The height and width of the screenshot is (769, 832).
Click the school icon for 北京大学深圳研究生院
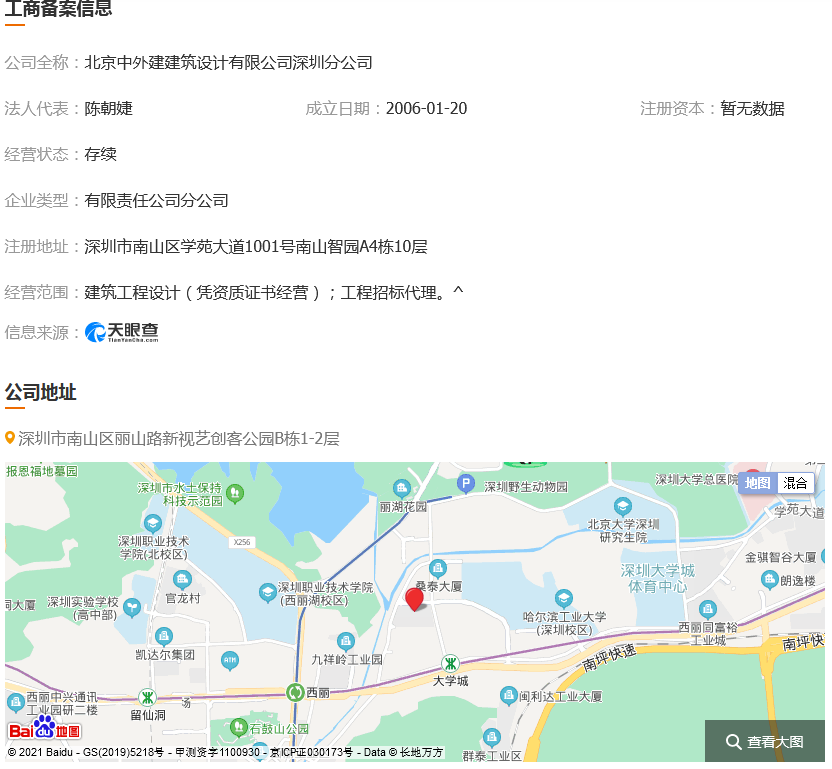point(623,507)
